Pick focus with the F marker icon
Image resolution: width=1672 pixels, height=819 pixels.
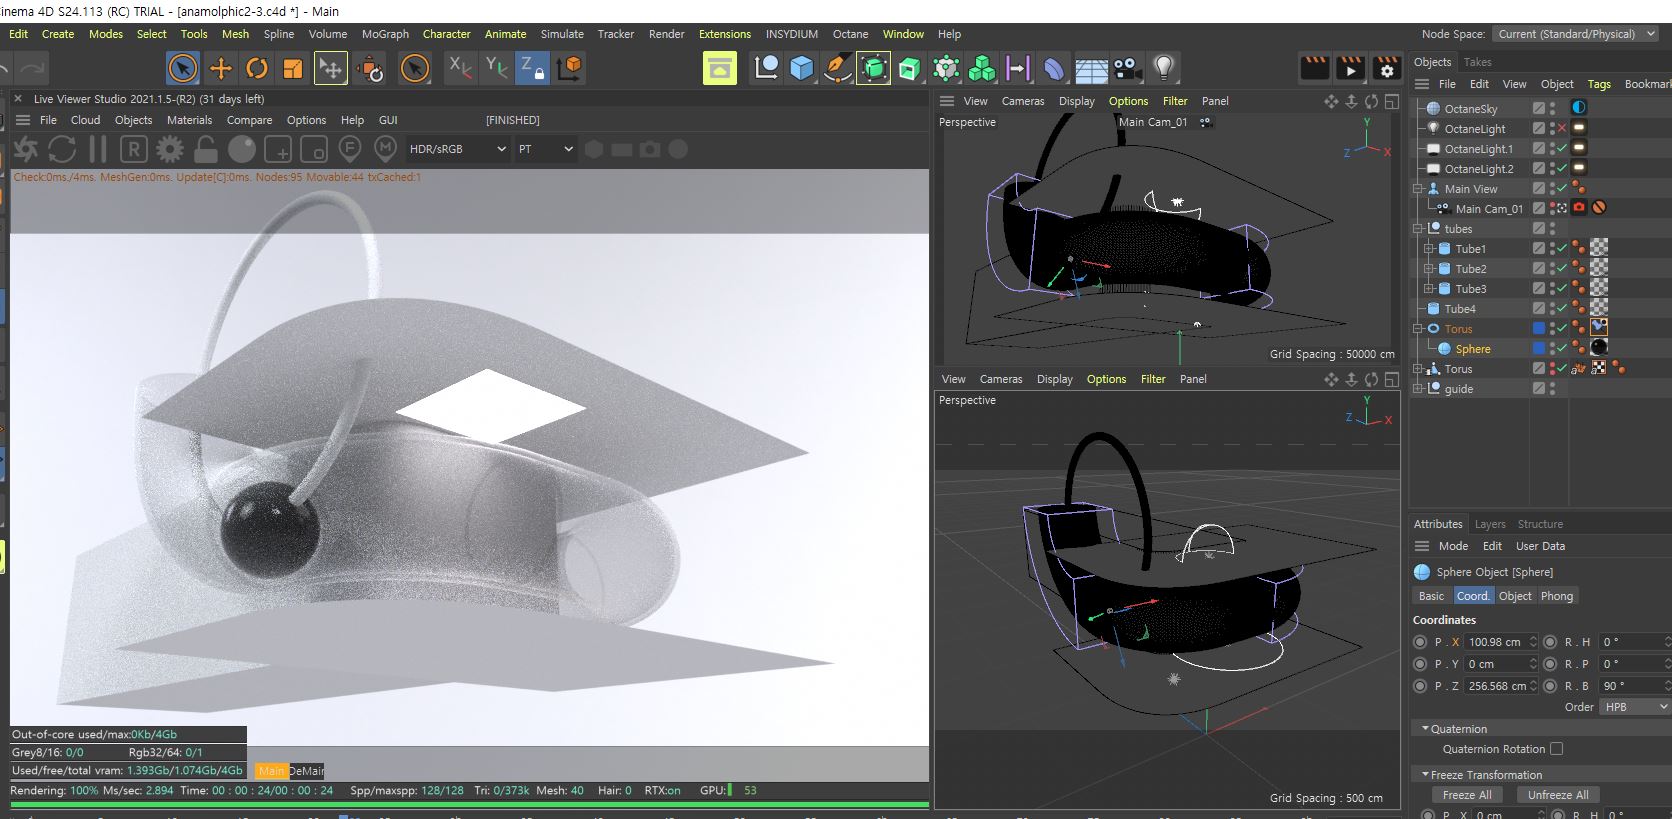pyautogui.click(x=350, y=150)
